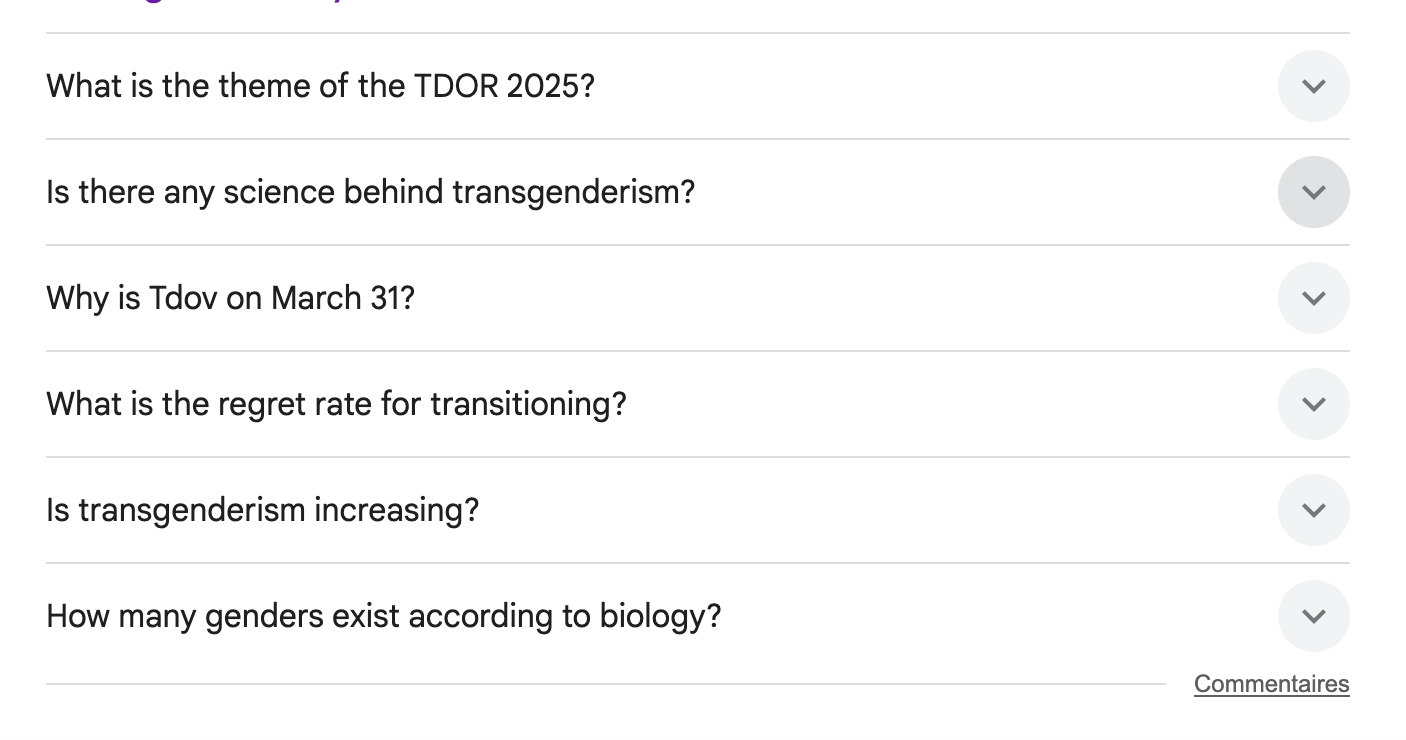The image size is (1406, 740).
Task: Expand the TDOR 2025 theme question chevron
Action: coord(1313,86)
